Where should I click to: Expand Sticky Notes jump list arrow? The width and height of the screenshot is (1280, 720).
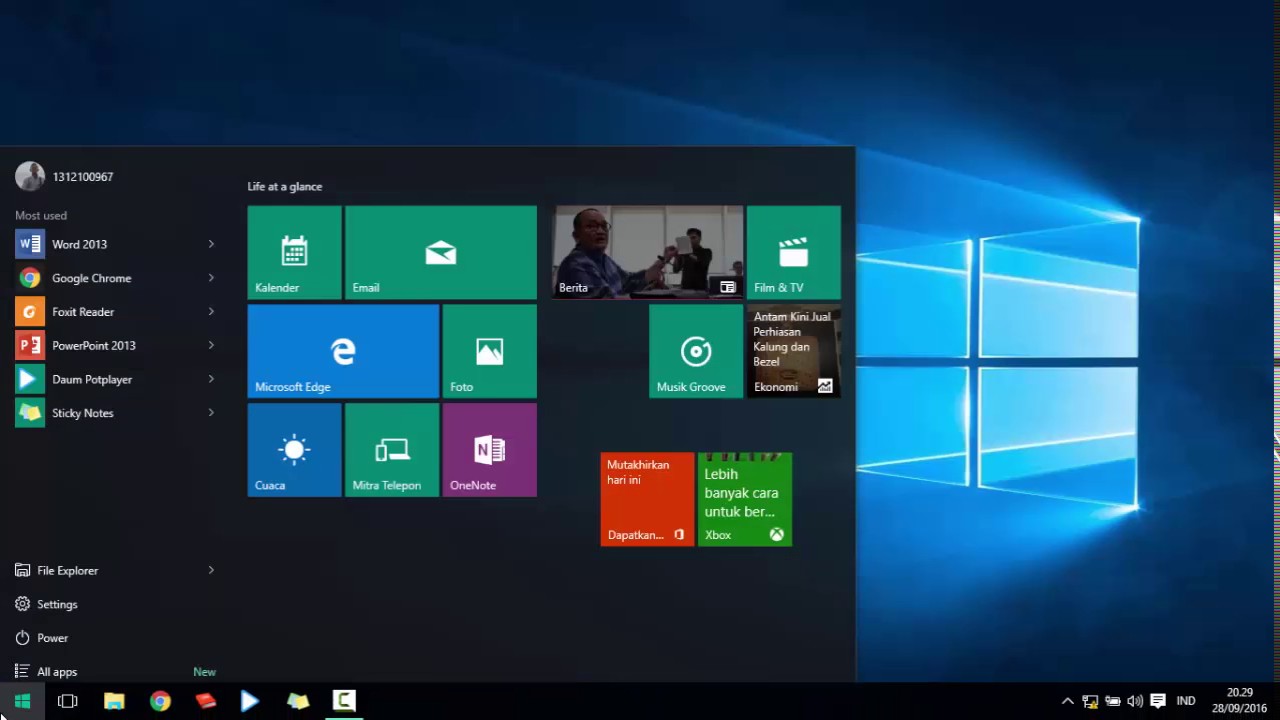(x=211, y=413)
